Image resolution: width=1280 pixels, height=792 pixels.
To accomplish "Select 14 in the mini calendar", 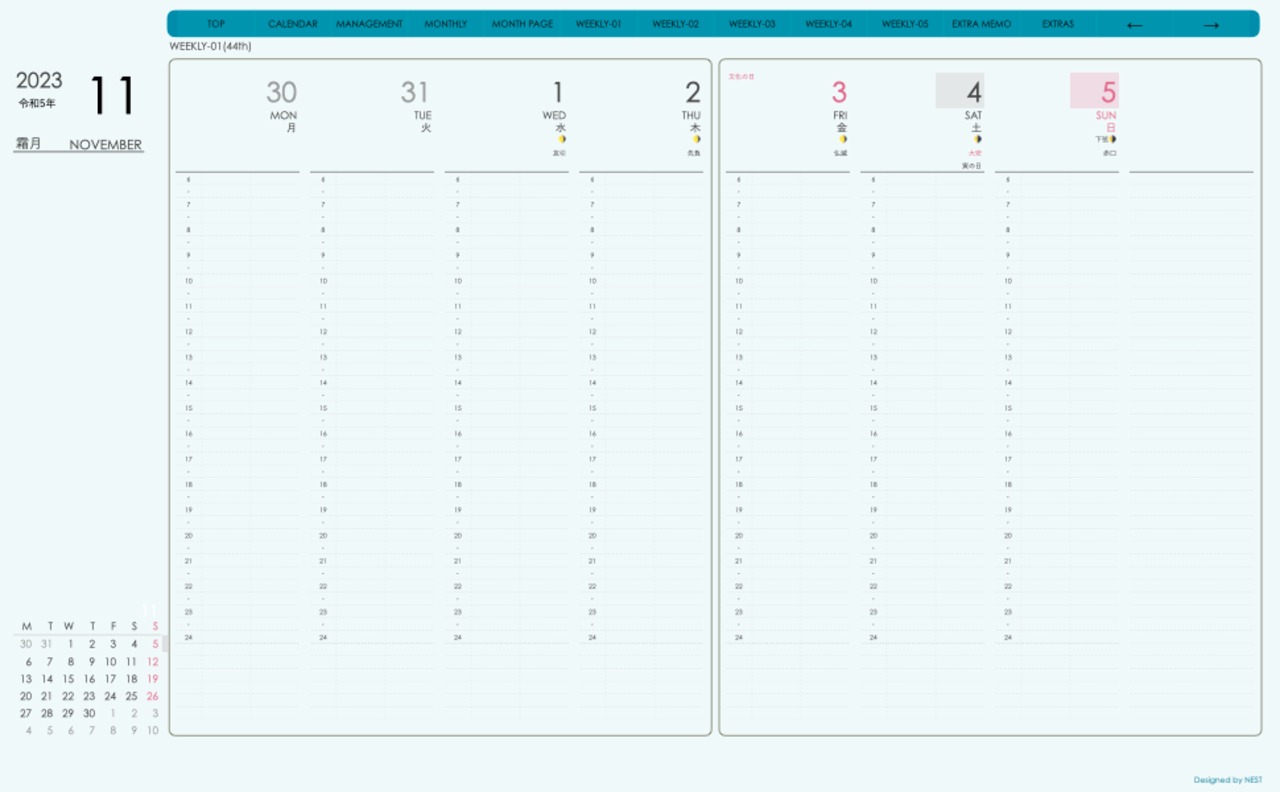I will [x=47, y=679].
